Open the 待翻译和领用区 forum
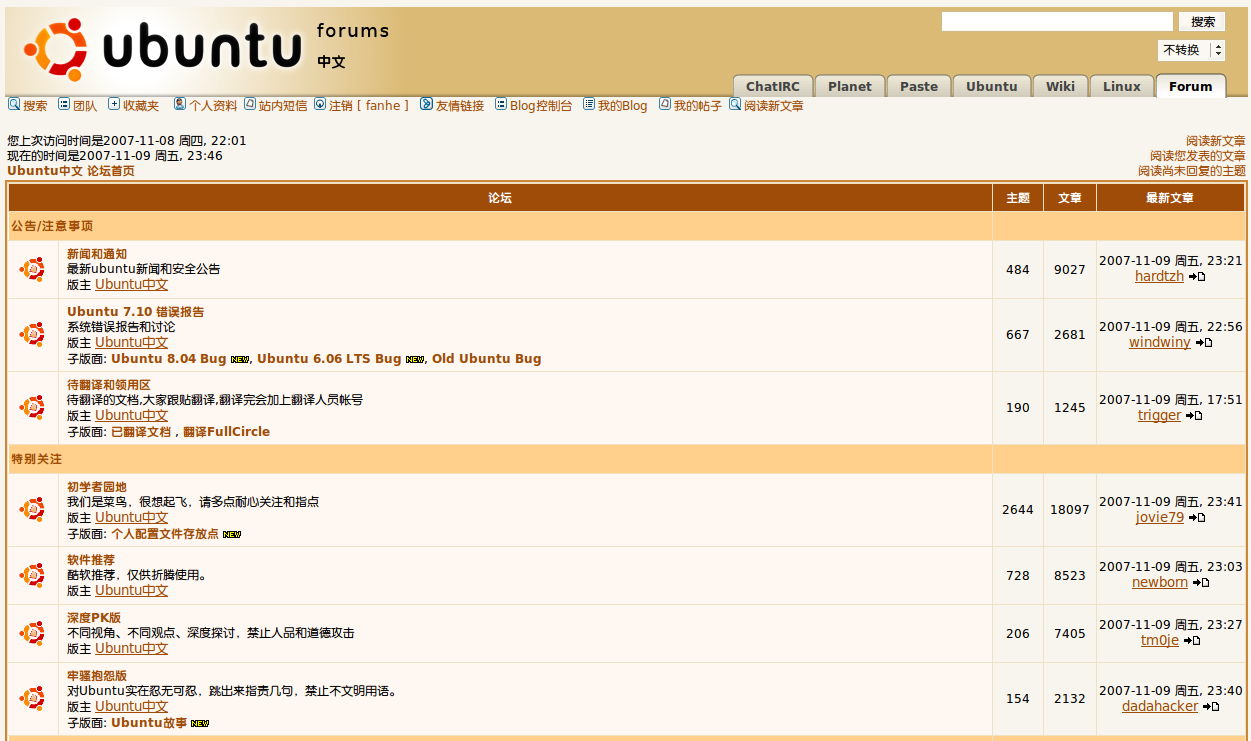The height and width of the screenshot is (741, 1251). tap(108, 385)
